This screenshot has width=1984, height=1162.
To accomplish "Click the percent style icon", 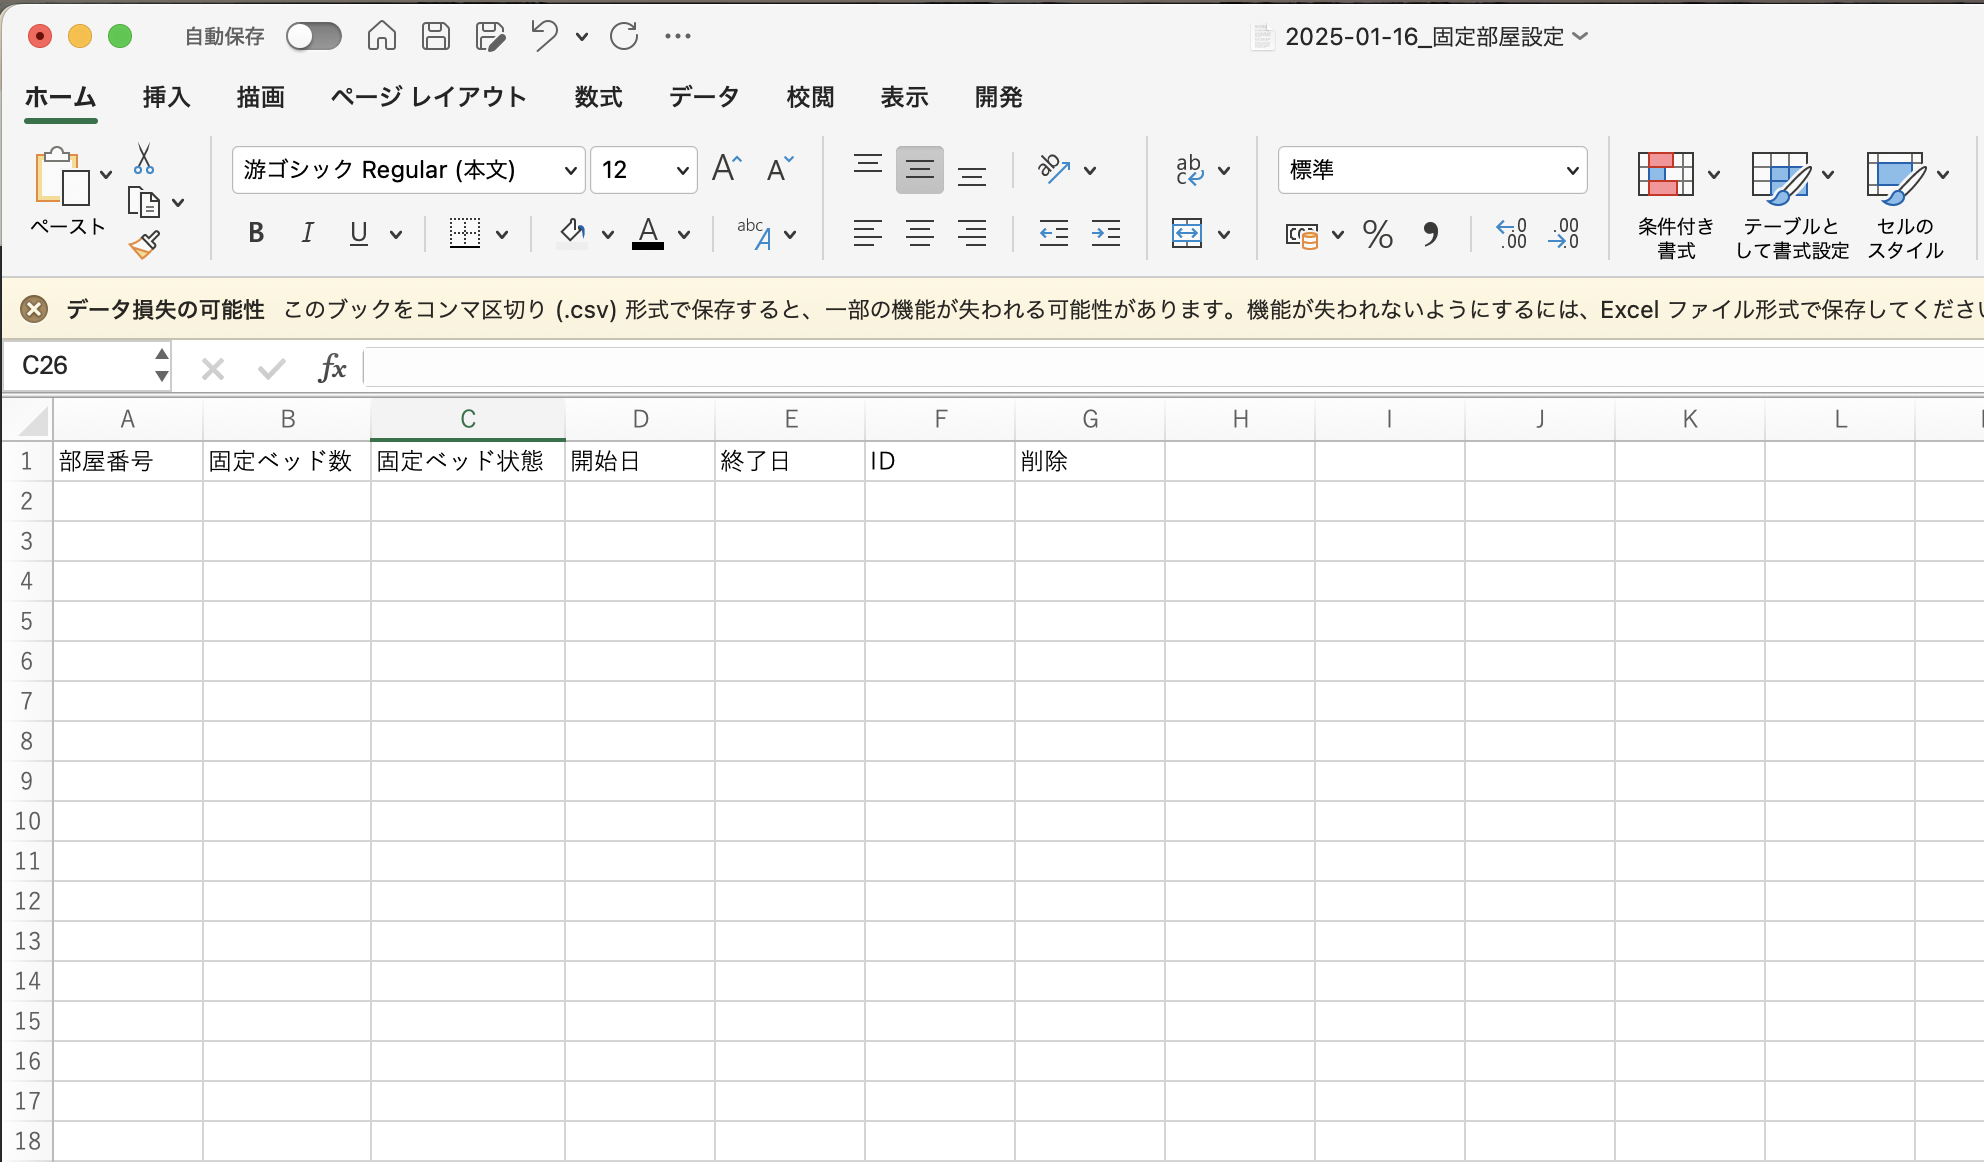I will [1377, 235].
